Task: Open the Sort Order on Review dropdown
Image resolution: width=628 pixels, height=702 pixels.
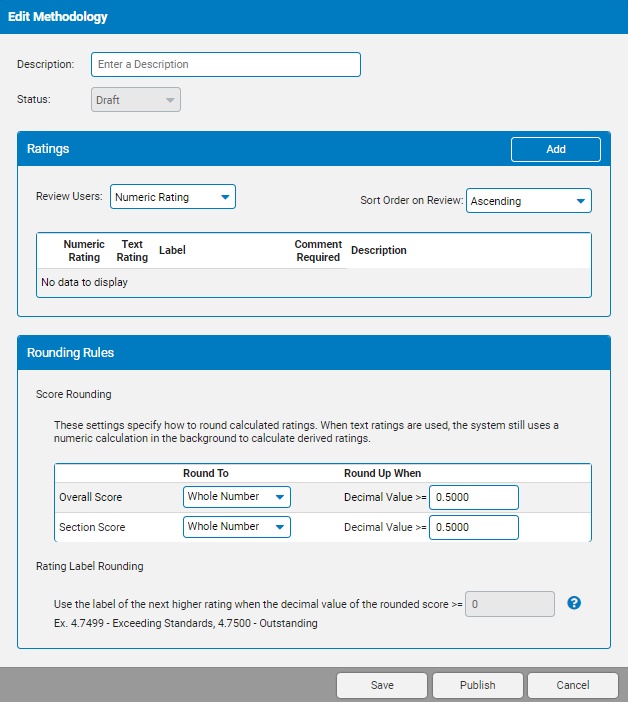Action: (529, 201)
